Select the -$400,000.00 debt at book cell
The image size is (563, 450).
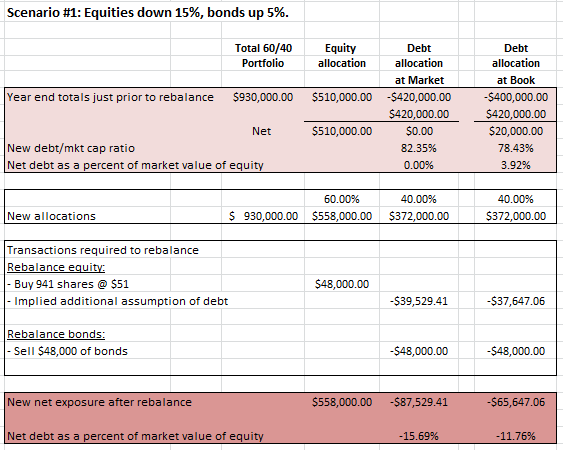pyautogui.click(x=516, y=97)
